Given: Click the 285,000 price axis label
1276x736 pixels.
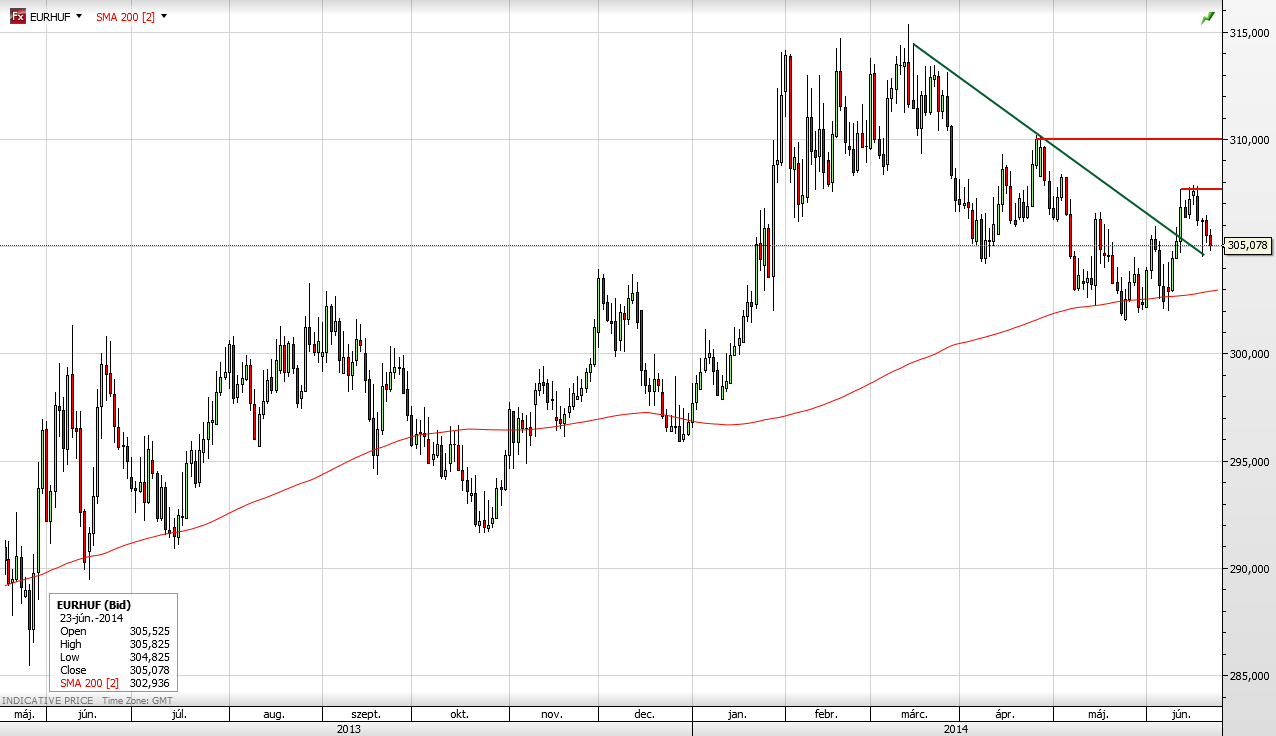Looking at the screenshot, I should [x=1247, y=676].
